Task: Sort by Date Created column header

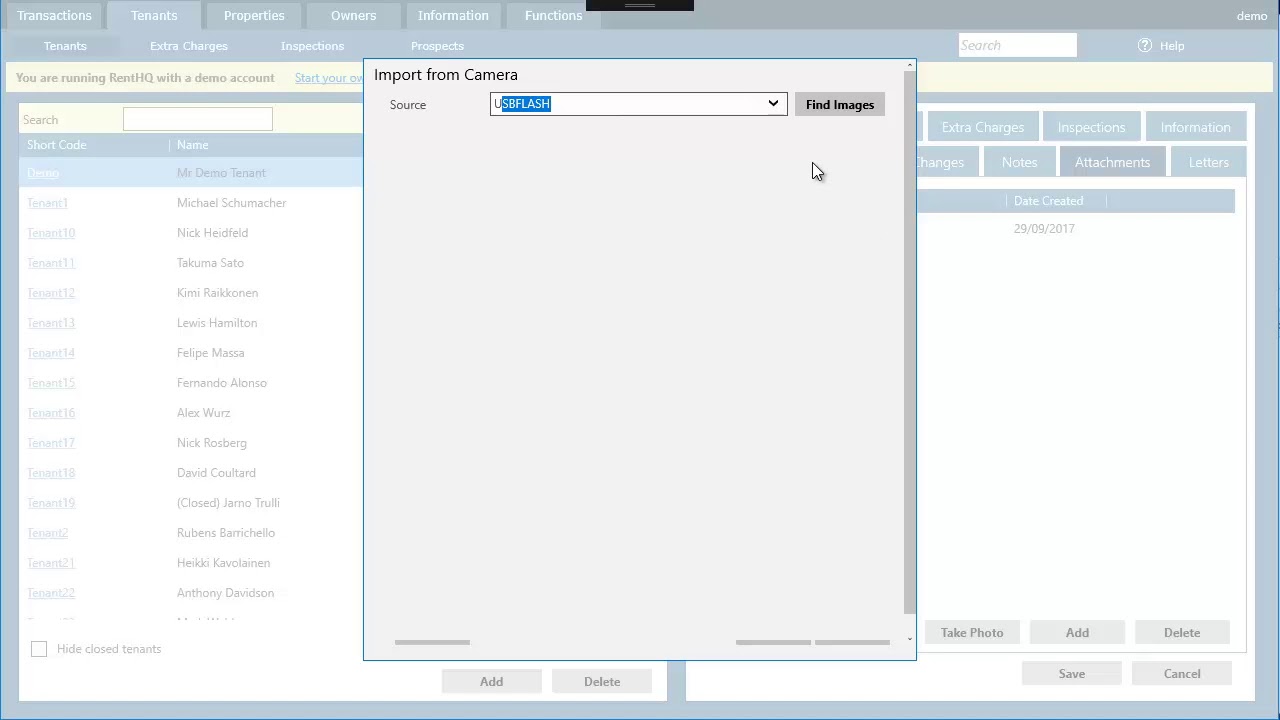Action: click(1048, 201)
